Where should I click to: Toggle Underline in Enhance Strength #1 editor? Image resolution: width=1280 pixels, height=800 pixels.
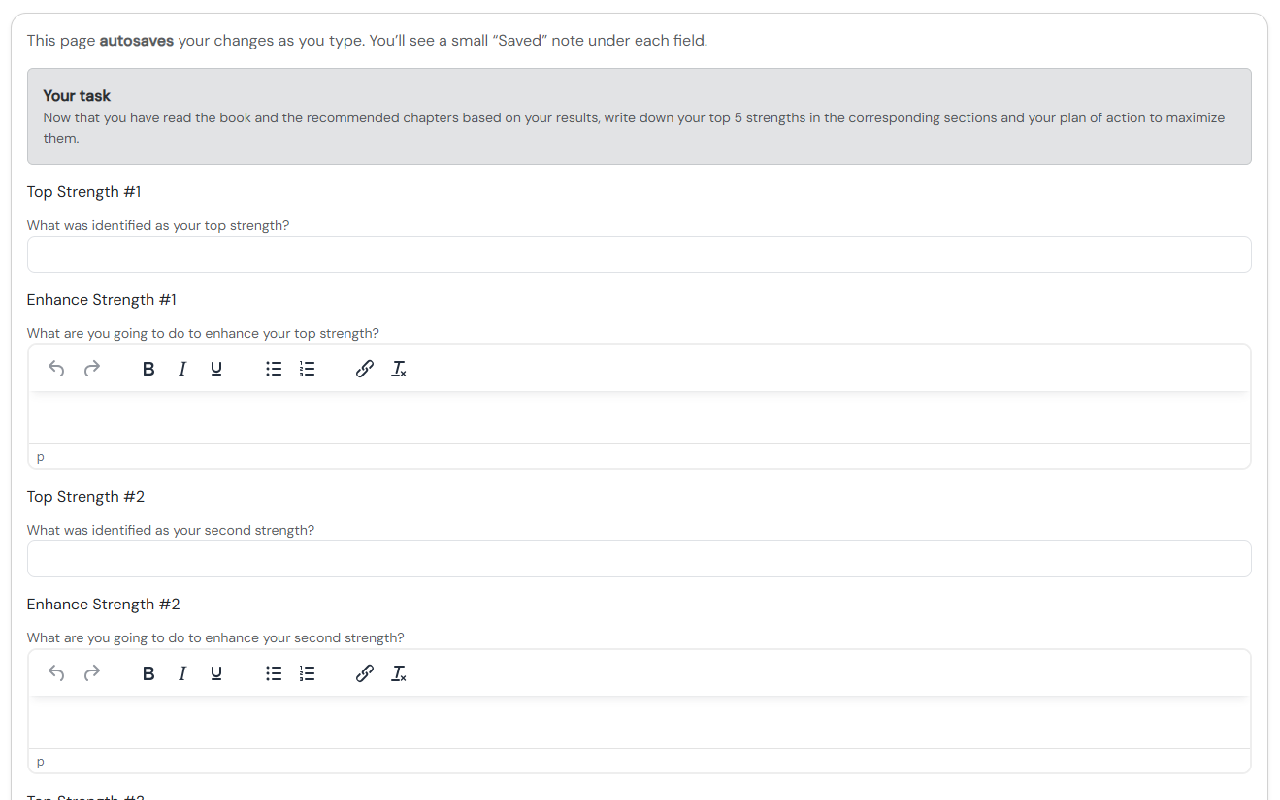(216, 369)
